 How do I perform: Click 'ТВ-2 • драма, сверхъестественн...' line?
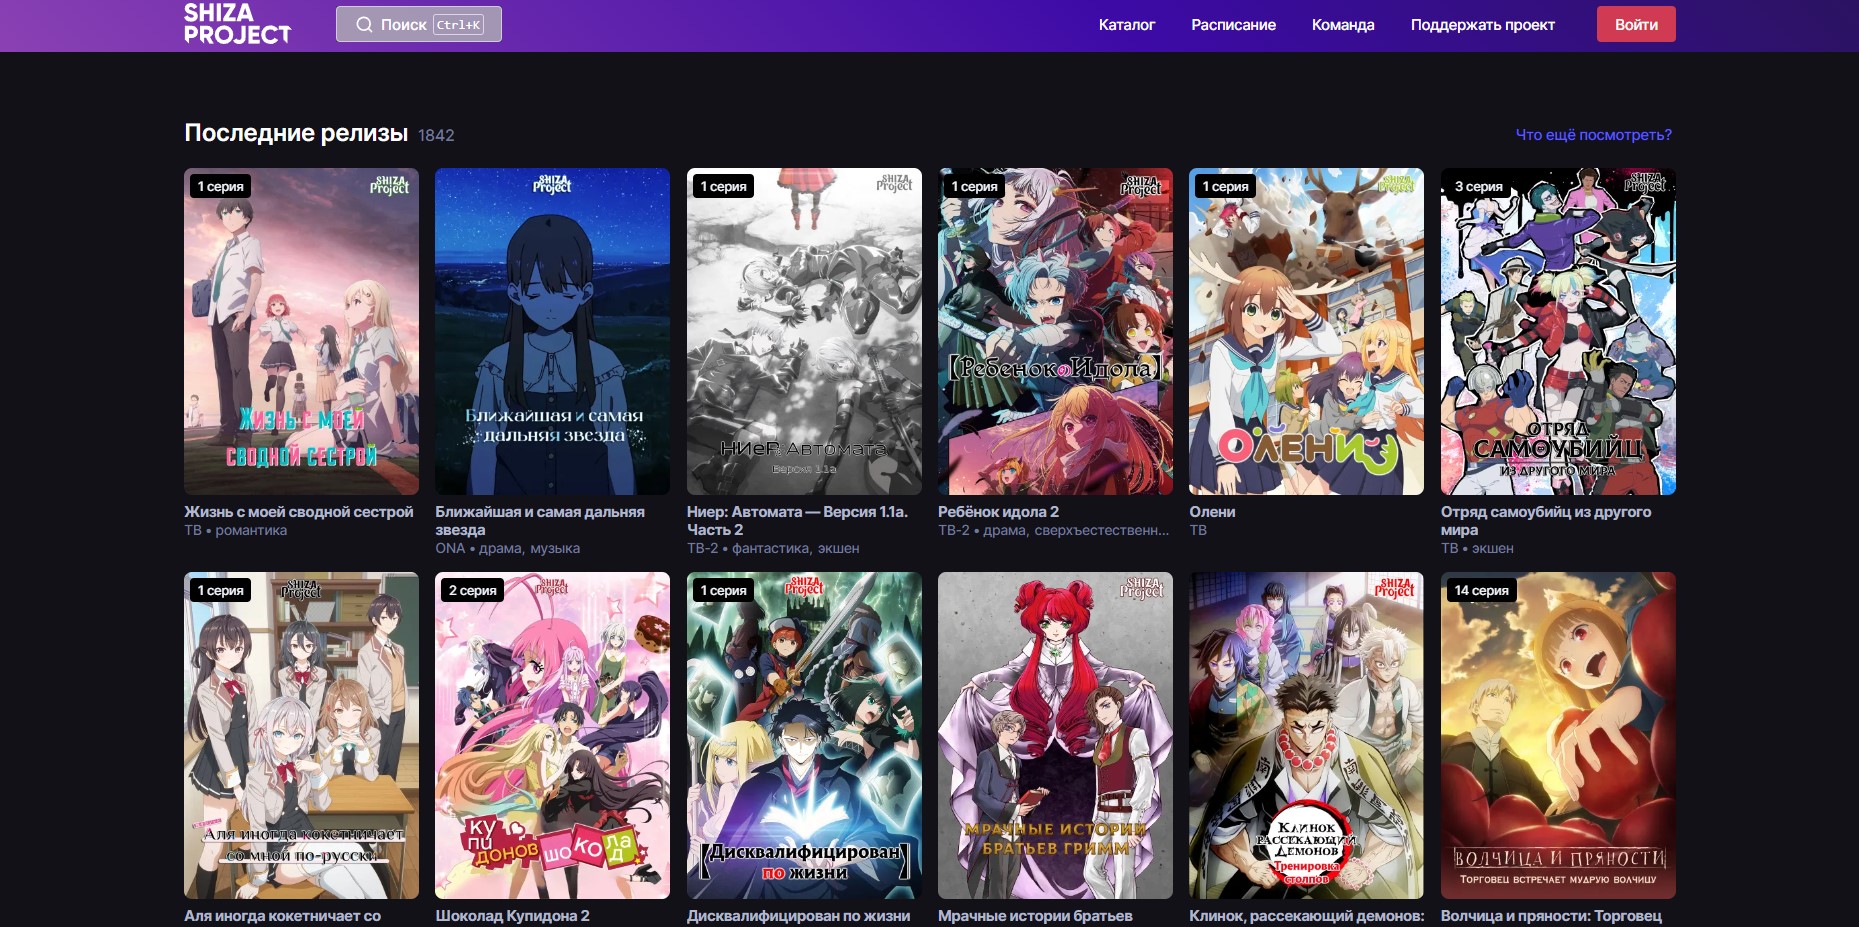pyautogui.click(x=1053, y=531)
